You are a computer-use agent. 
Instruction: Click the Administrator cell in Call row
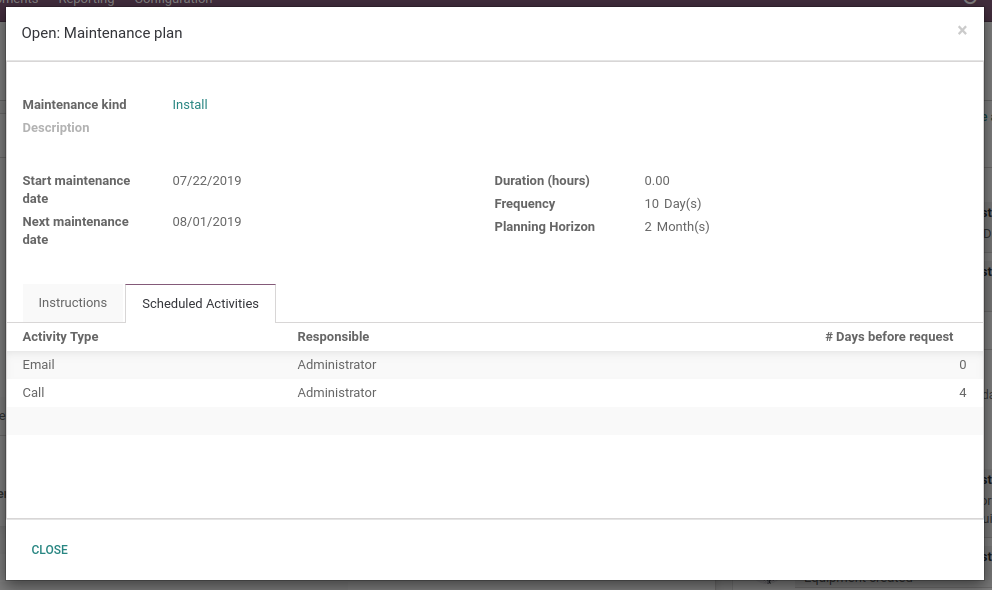click(x=337, y=392)
